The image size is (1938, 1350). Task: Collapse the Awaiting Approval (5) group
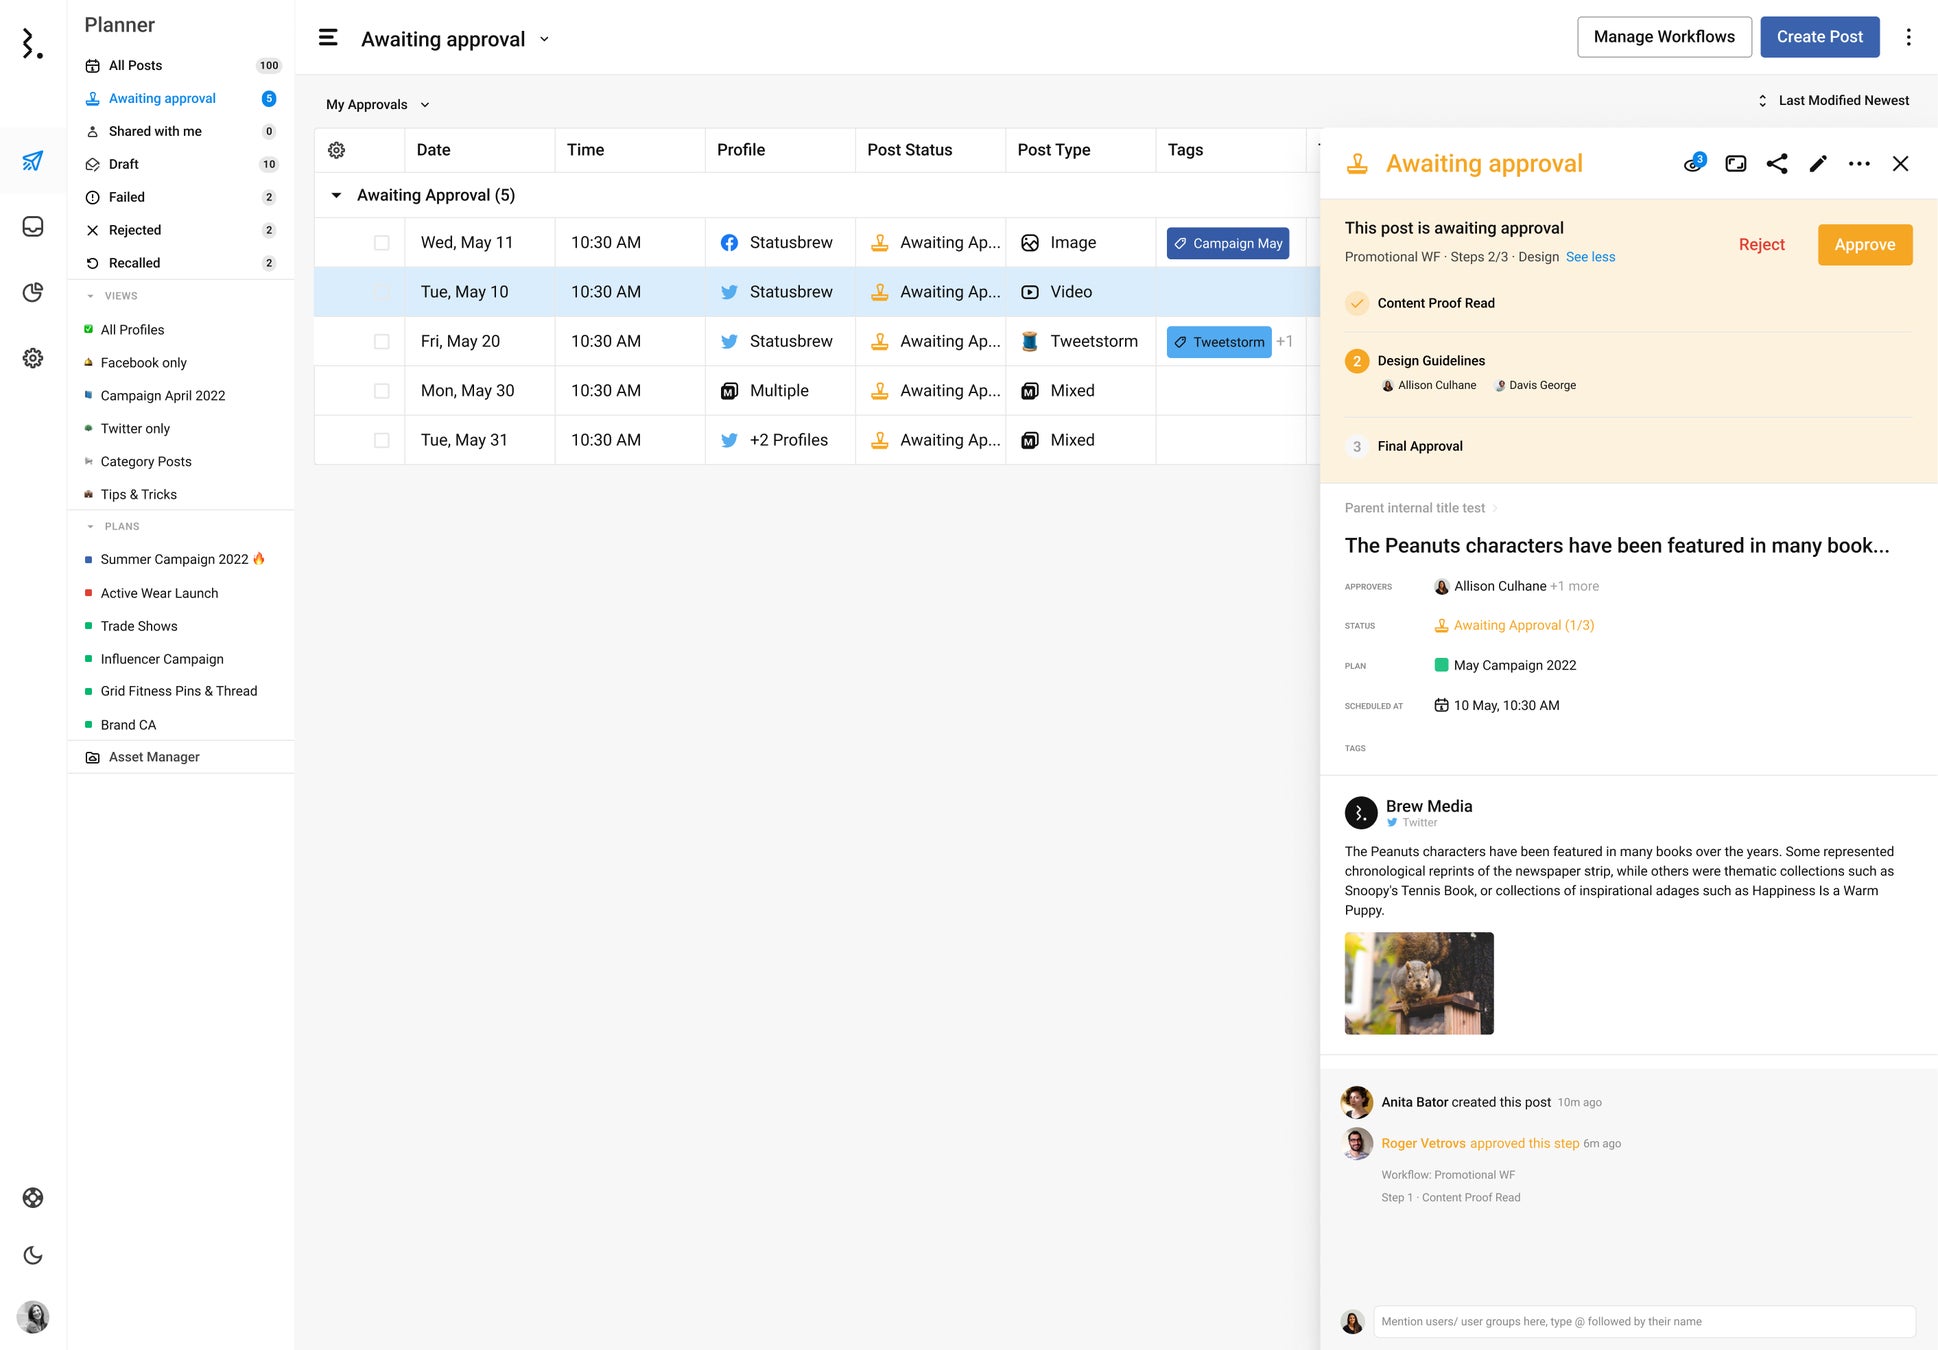tap(336, 195)
